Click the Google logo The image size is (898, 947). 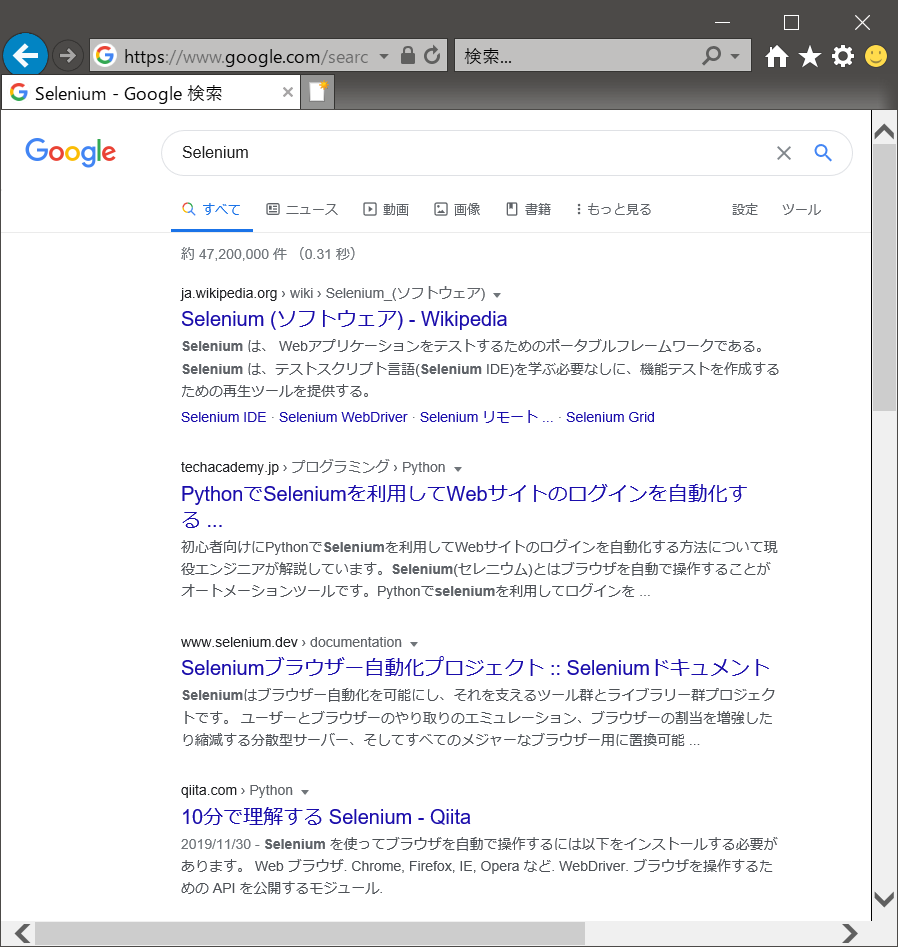click(x=70, y=152)
